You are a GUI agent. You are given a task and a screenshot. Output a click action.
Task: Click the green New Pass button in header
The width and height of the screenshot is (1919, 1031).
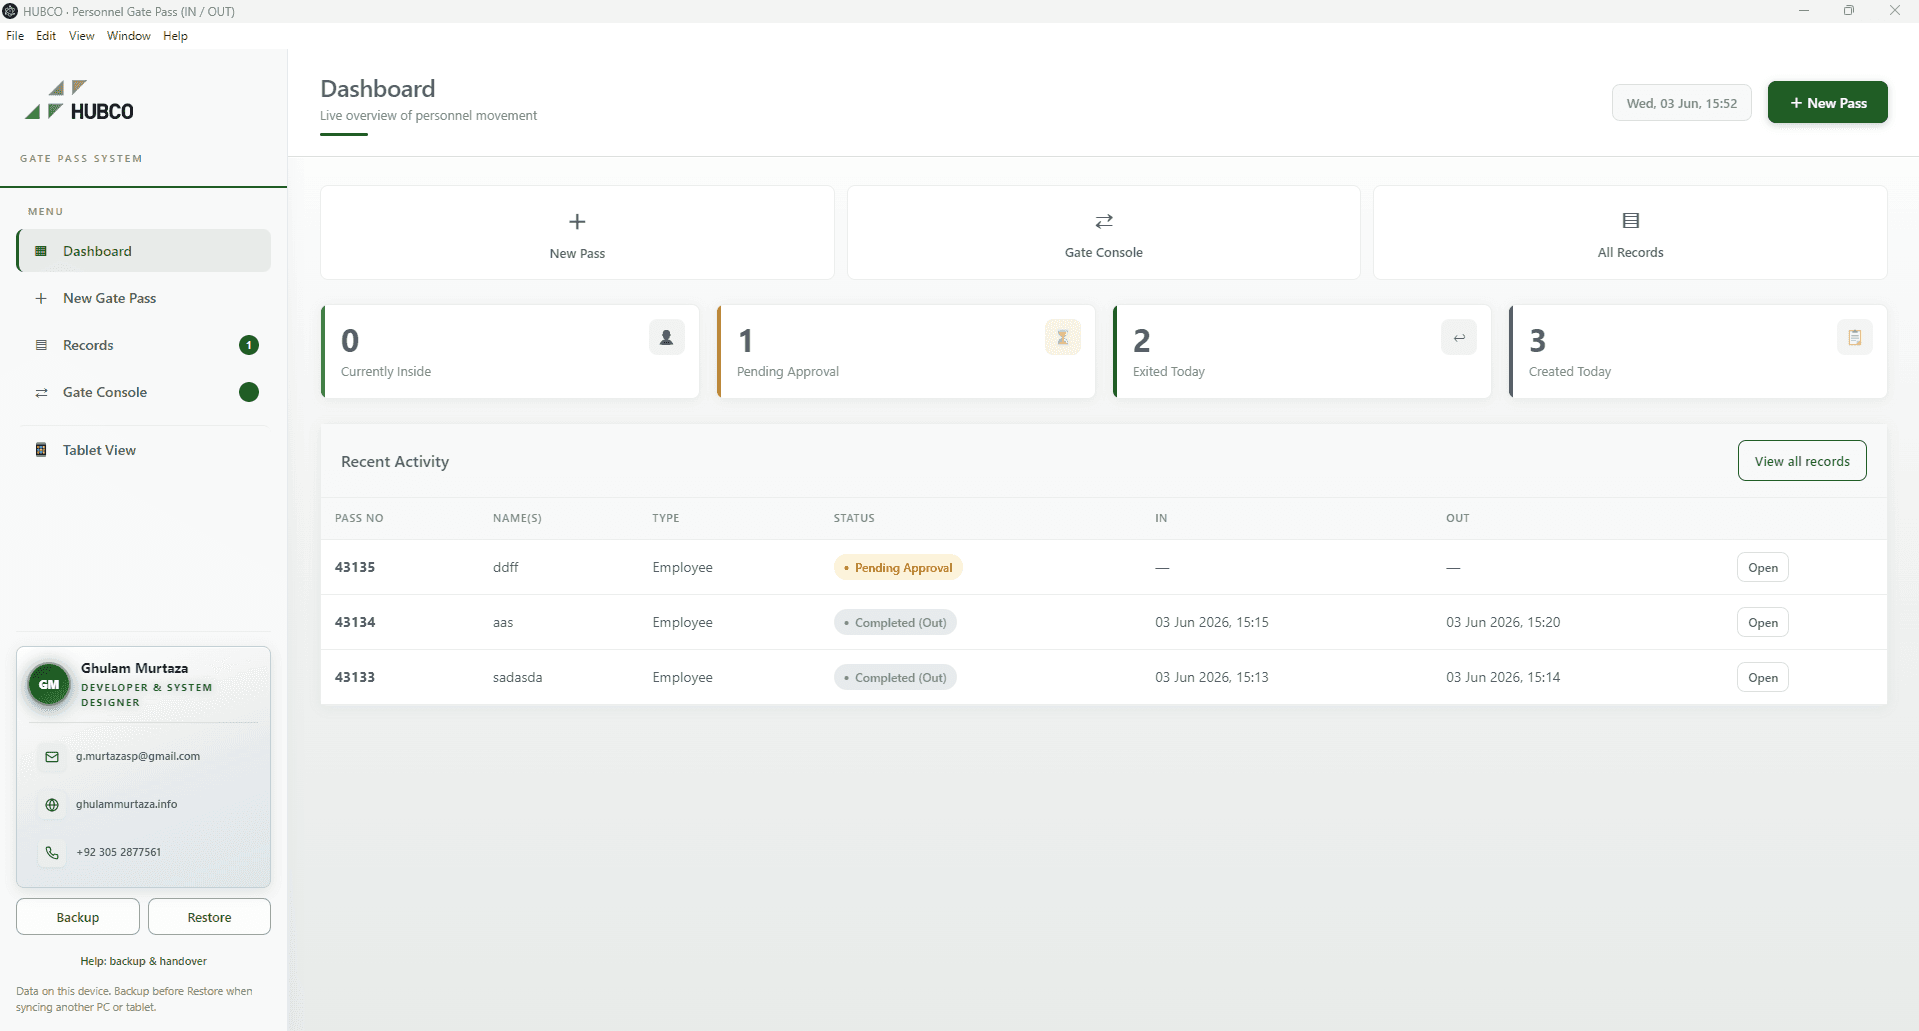1828,103
